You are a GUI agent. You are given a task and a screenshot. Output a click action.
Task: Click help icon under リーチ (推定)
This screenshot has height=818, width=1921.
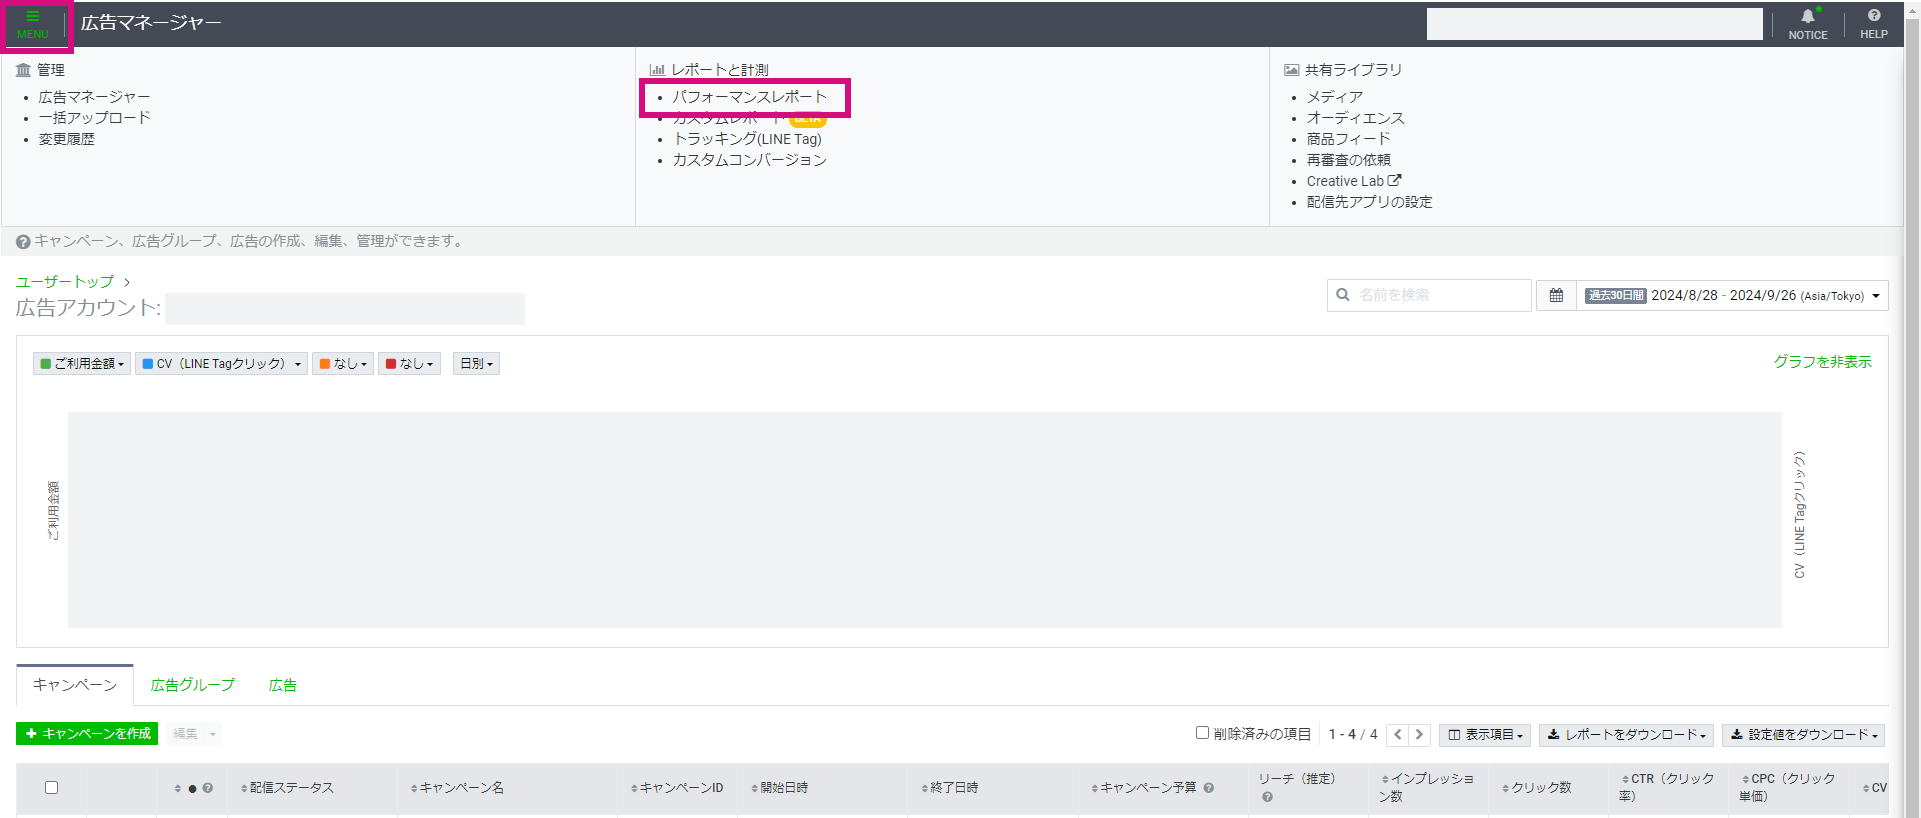coord(1267,797)
